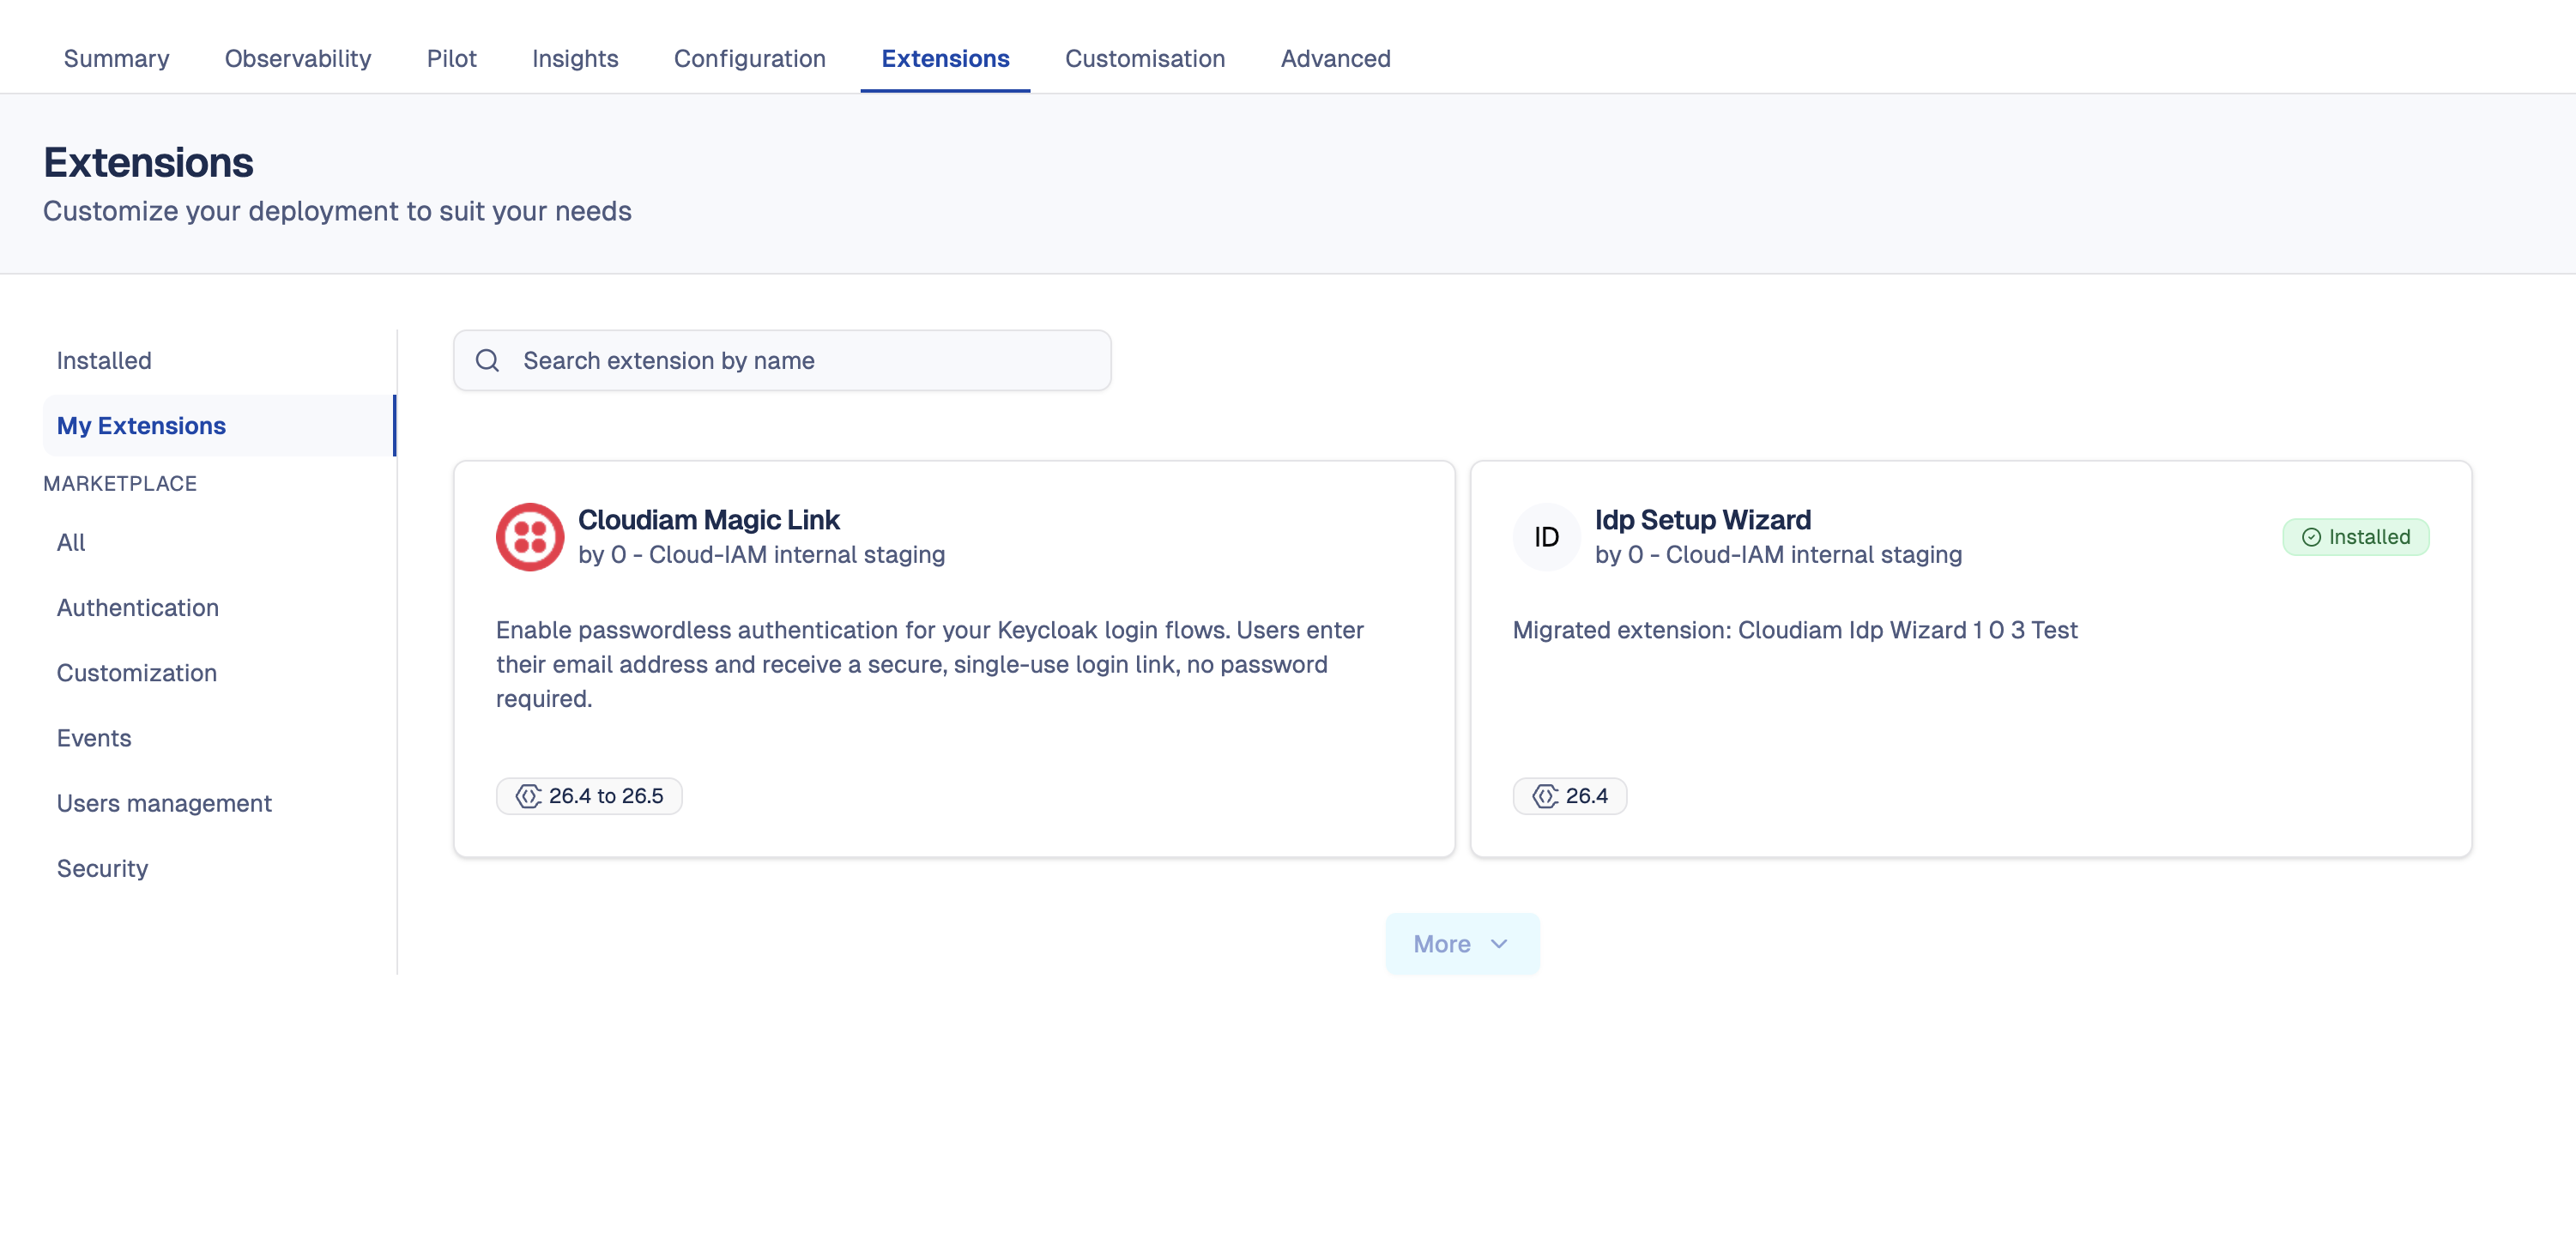Navigate to the Observability tab

(297, 58)
